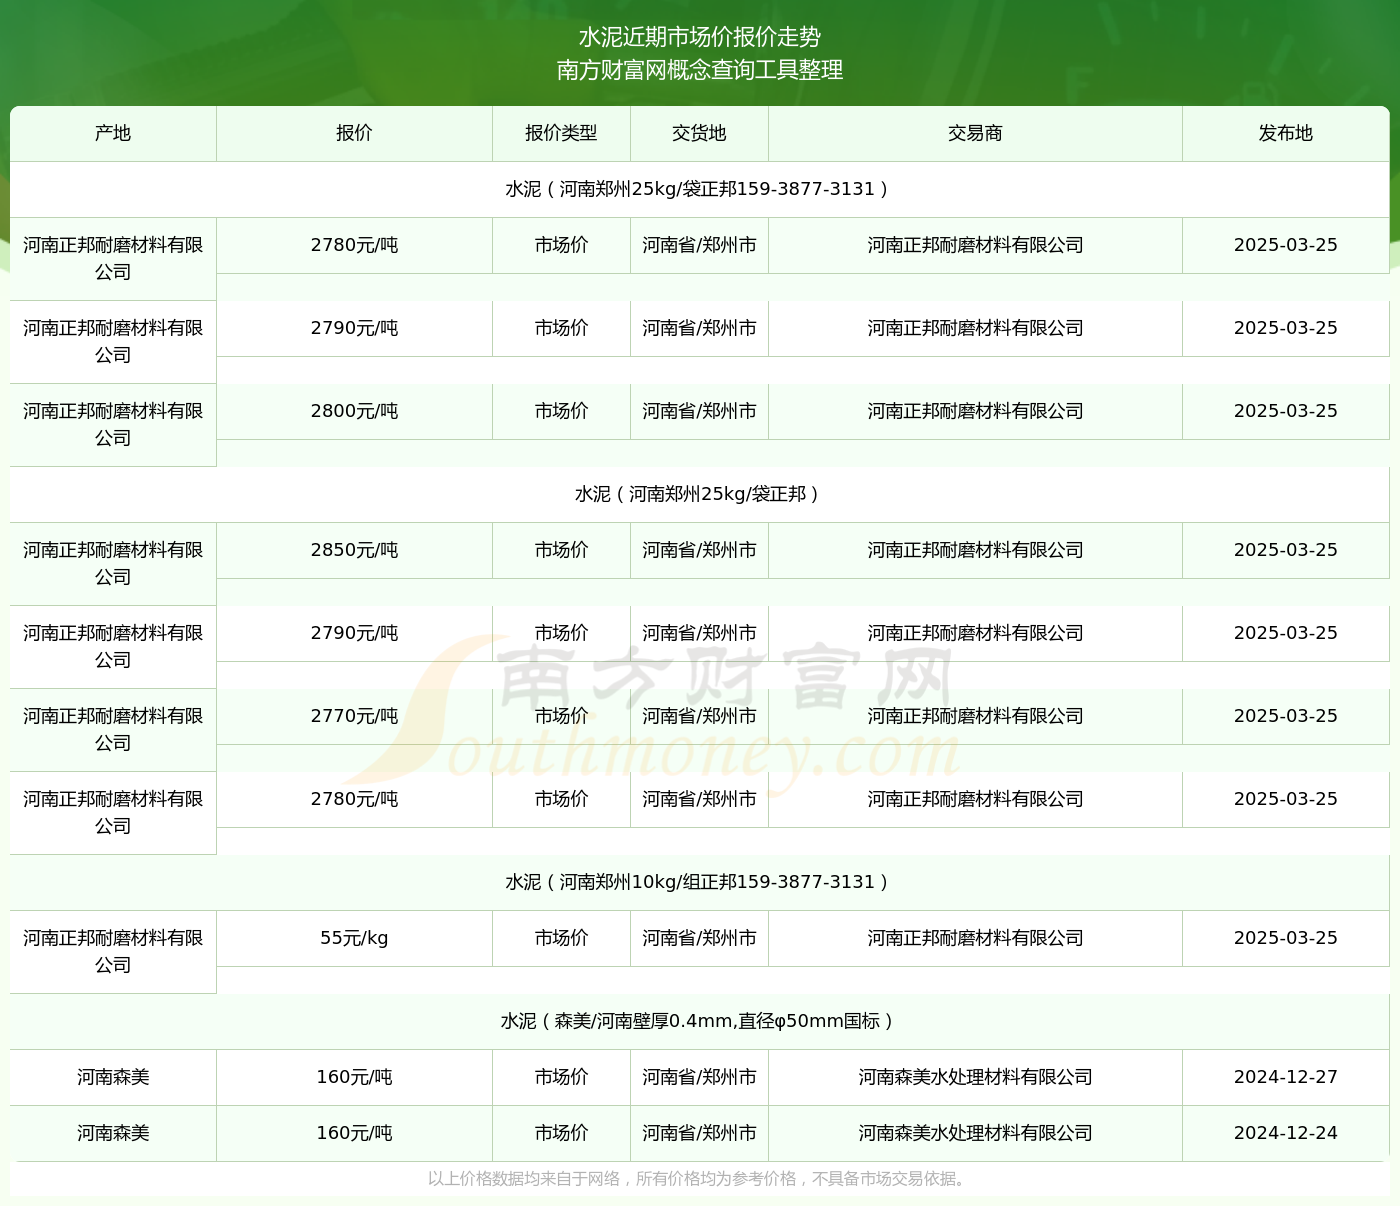
Task: Click the origin company in the 2850元/吨 row
Action: coord(113,563)
